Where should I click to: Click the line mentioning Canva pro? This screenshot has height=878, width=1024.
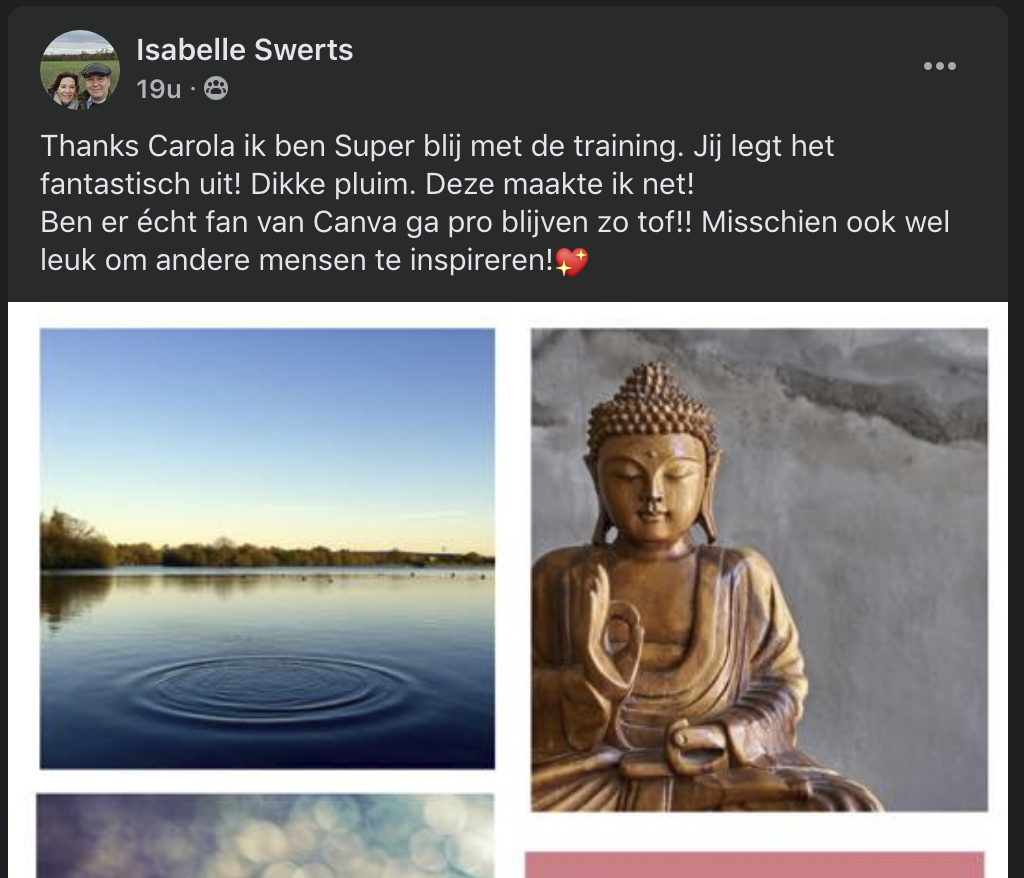pos(494,222)
